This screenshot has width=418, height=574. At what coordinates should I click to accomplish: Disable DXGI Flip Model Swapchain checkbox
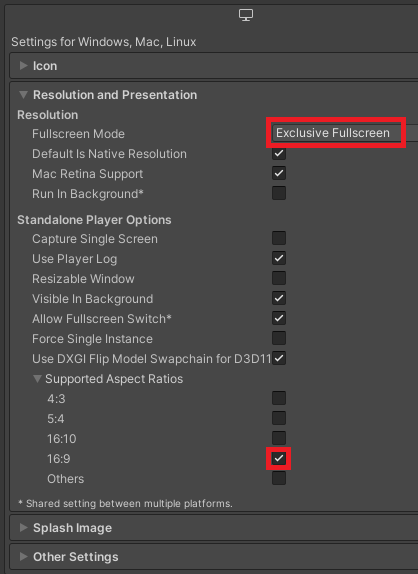[x=279, y=358]
